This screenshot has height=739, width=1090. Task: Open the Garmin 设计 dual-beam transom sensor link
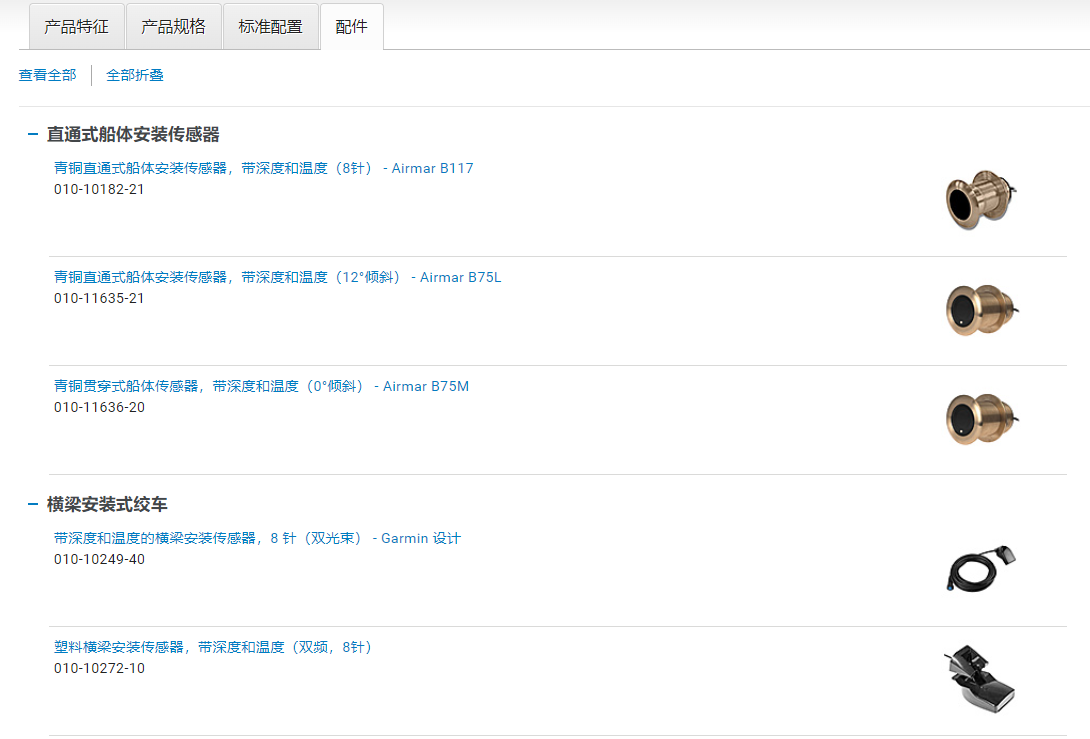tap(257, 538)
